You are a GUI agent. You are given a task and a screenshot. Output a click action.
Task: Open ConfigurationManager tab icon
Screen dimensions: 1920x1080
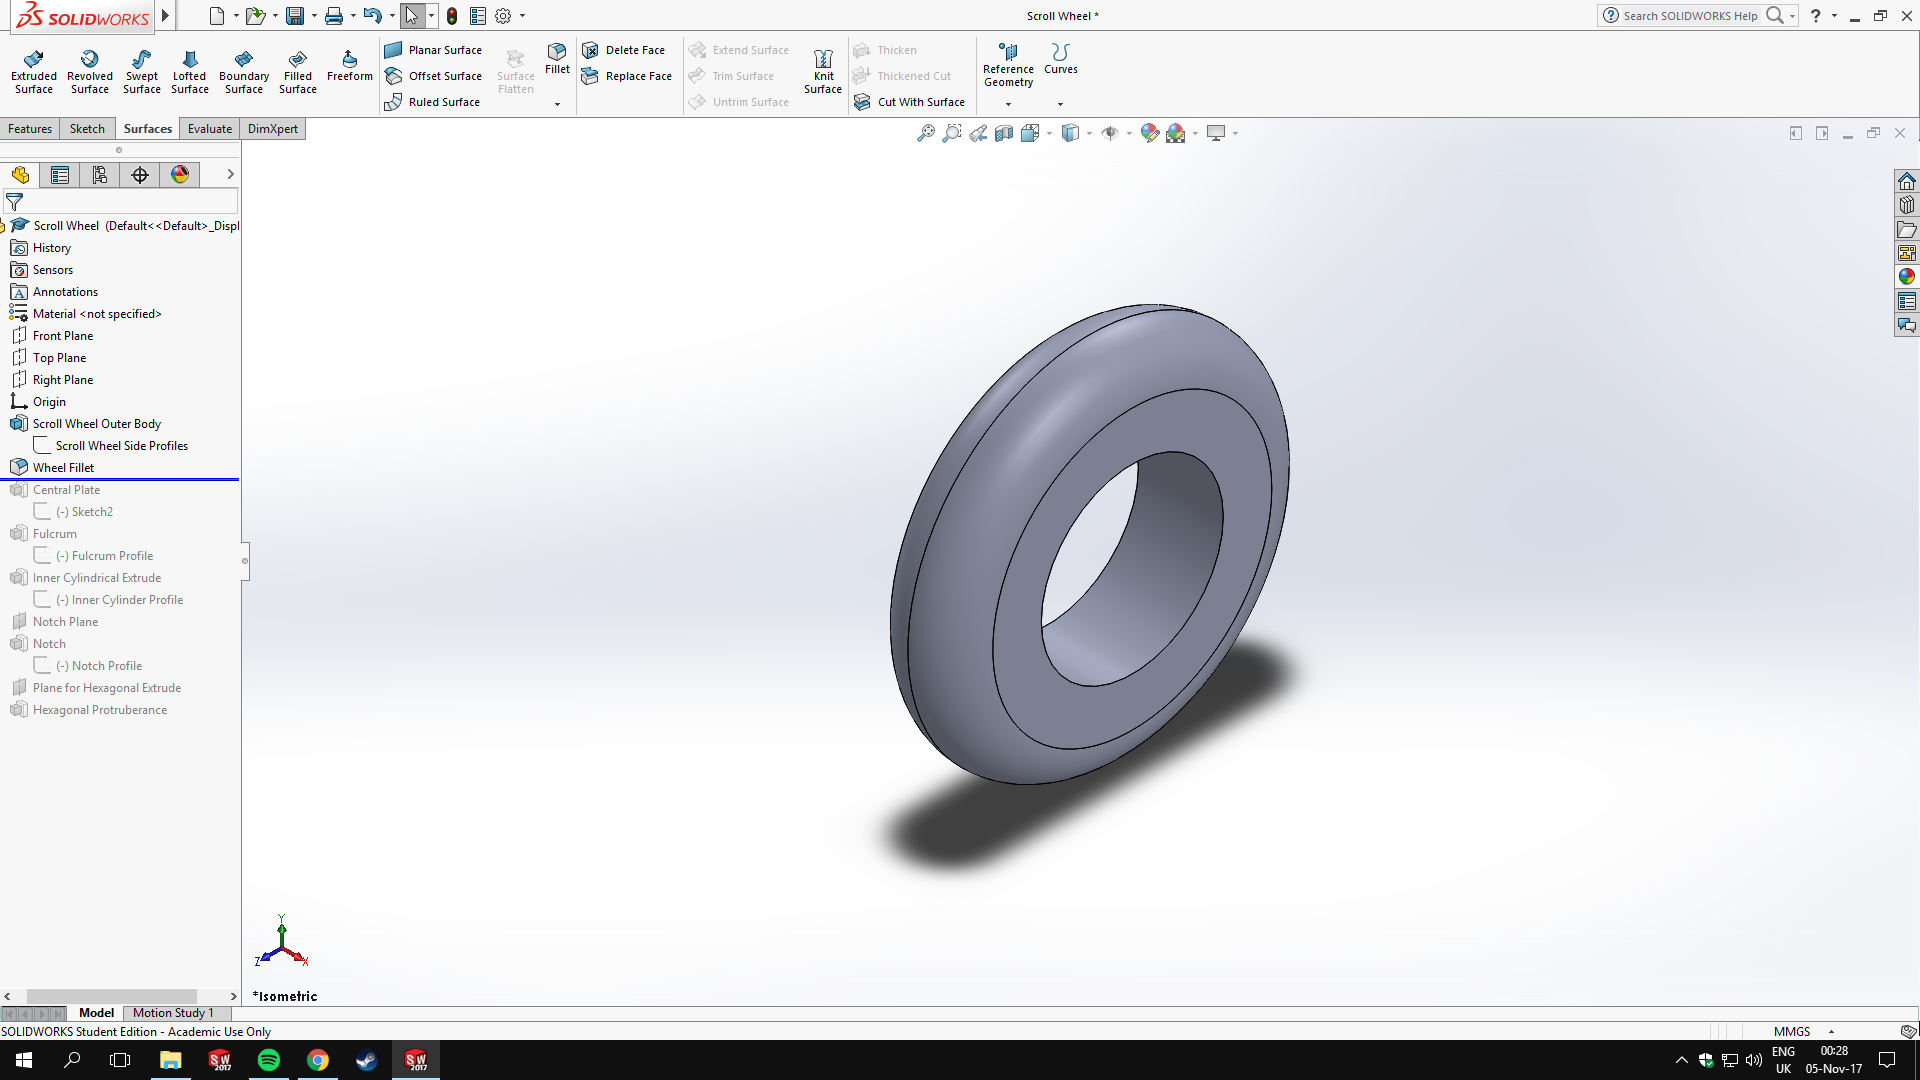click(100, 175)
